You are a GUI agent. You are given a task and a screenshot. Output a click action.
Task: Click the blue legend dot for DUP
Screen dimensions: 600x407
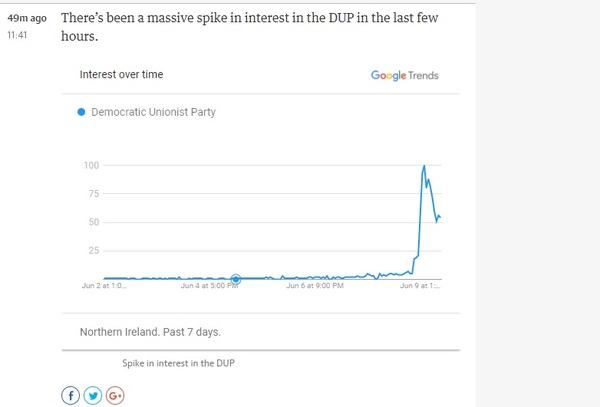pos(81,112)
